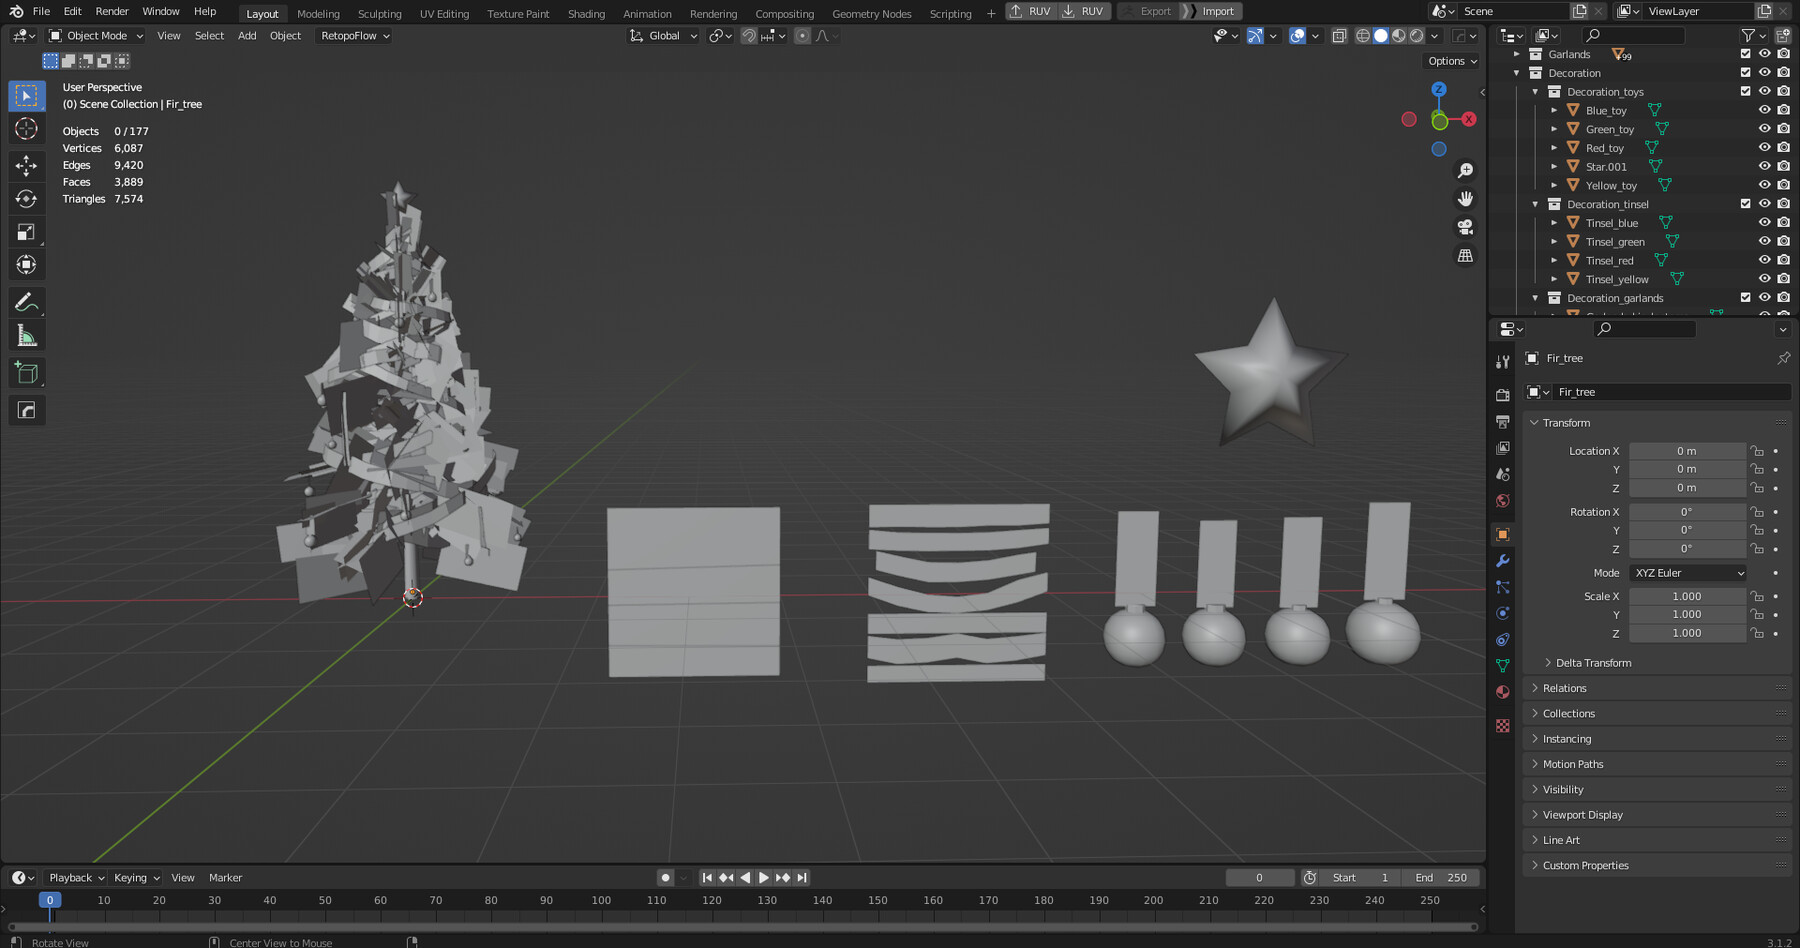
Task: Activate the Measure tool
Action: [25, 334]
